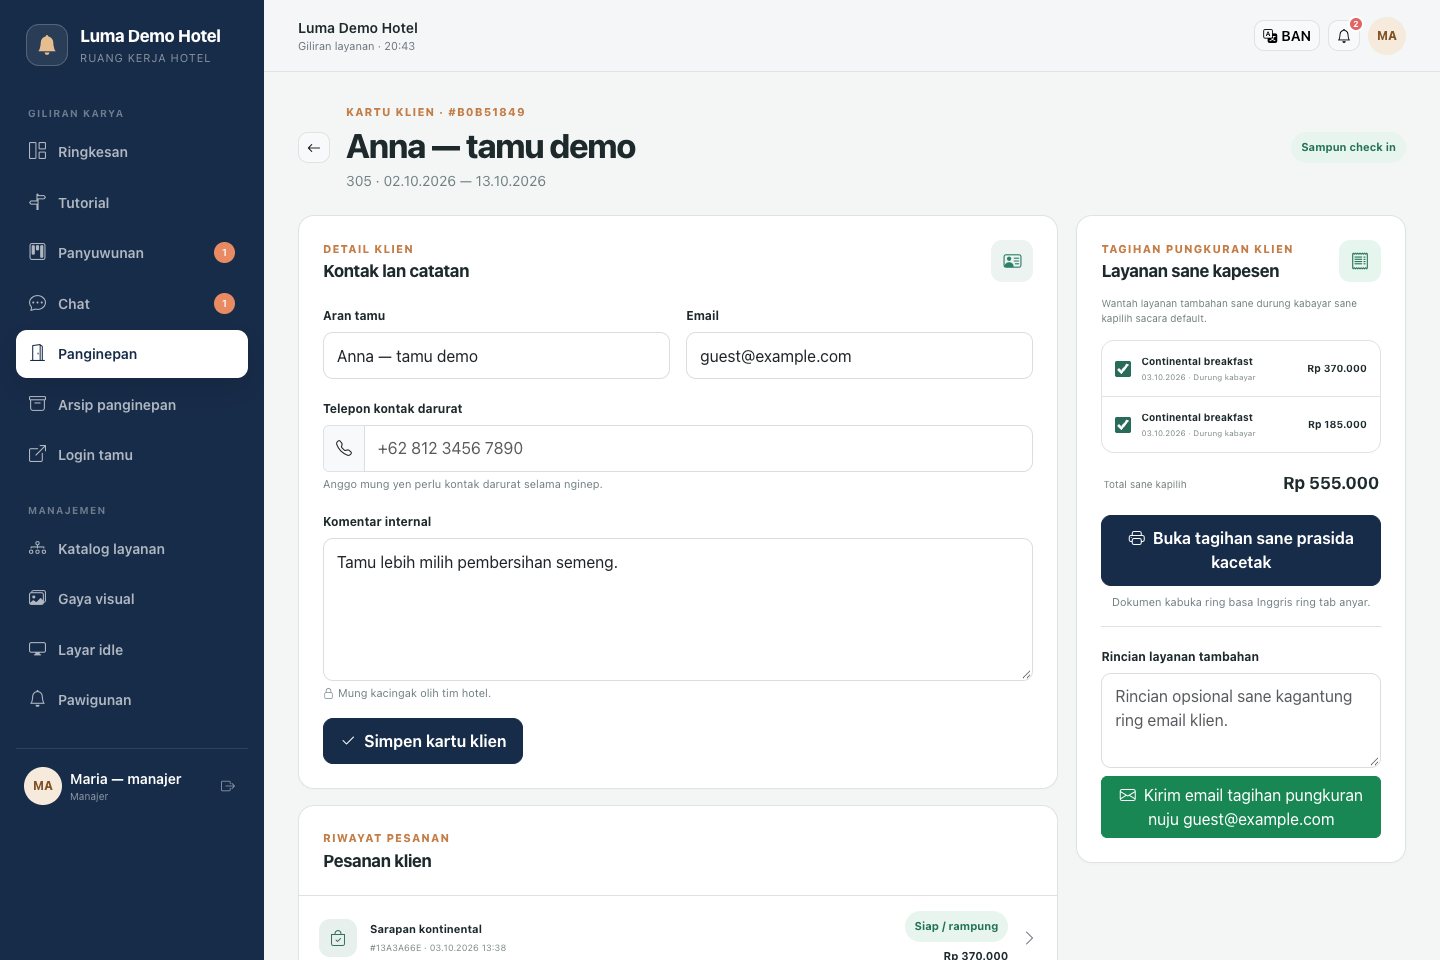
Task: Click the phone icon beside emergency contact
Action: pos(344,448)
